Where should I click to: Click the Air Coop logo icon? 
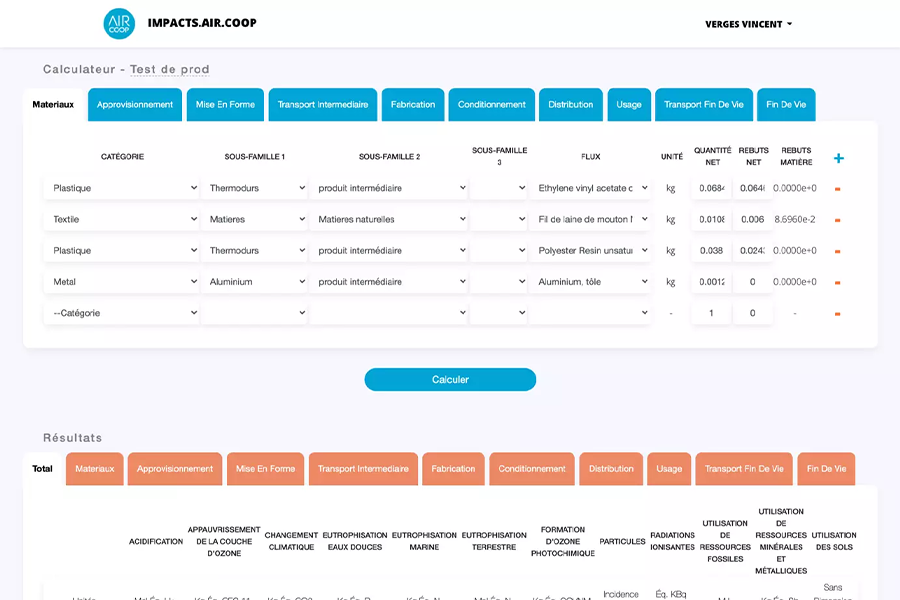click(119, 23)
